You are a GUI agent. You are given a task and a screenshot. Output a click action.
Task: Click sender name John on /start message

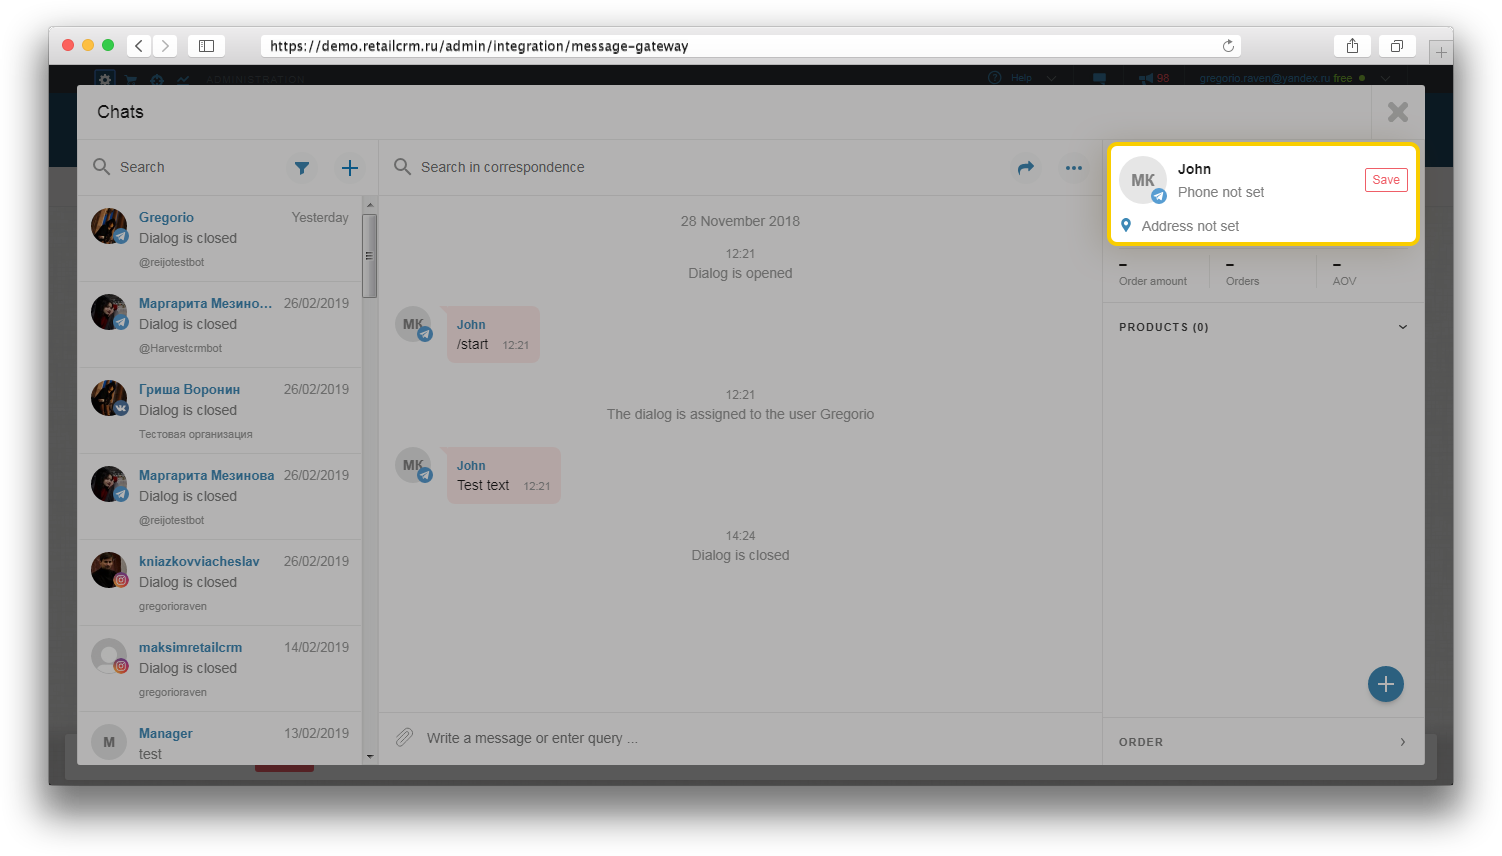click(471, 325)
